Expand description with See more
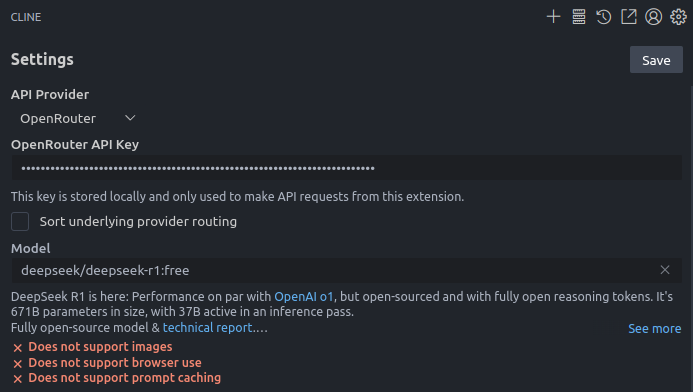 655,328
